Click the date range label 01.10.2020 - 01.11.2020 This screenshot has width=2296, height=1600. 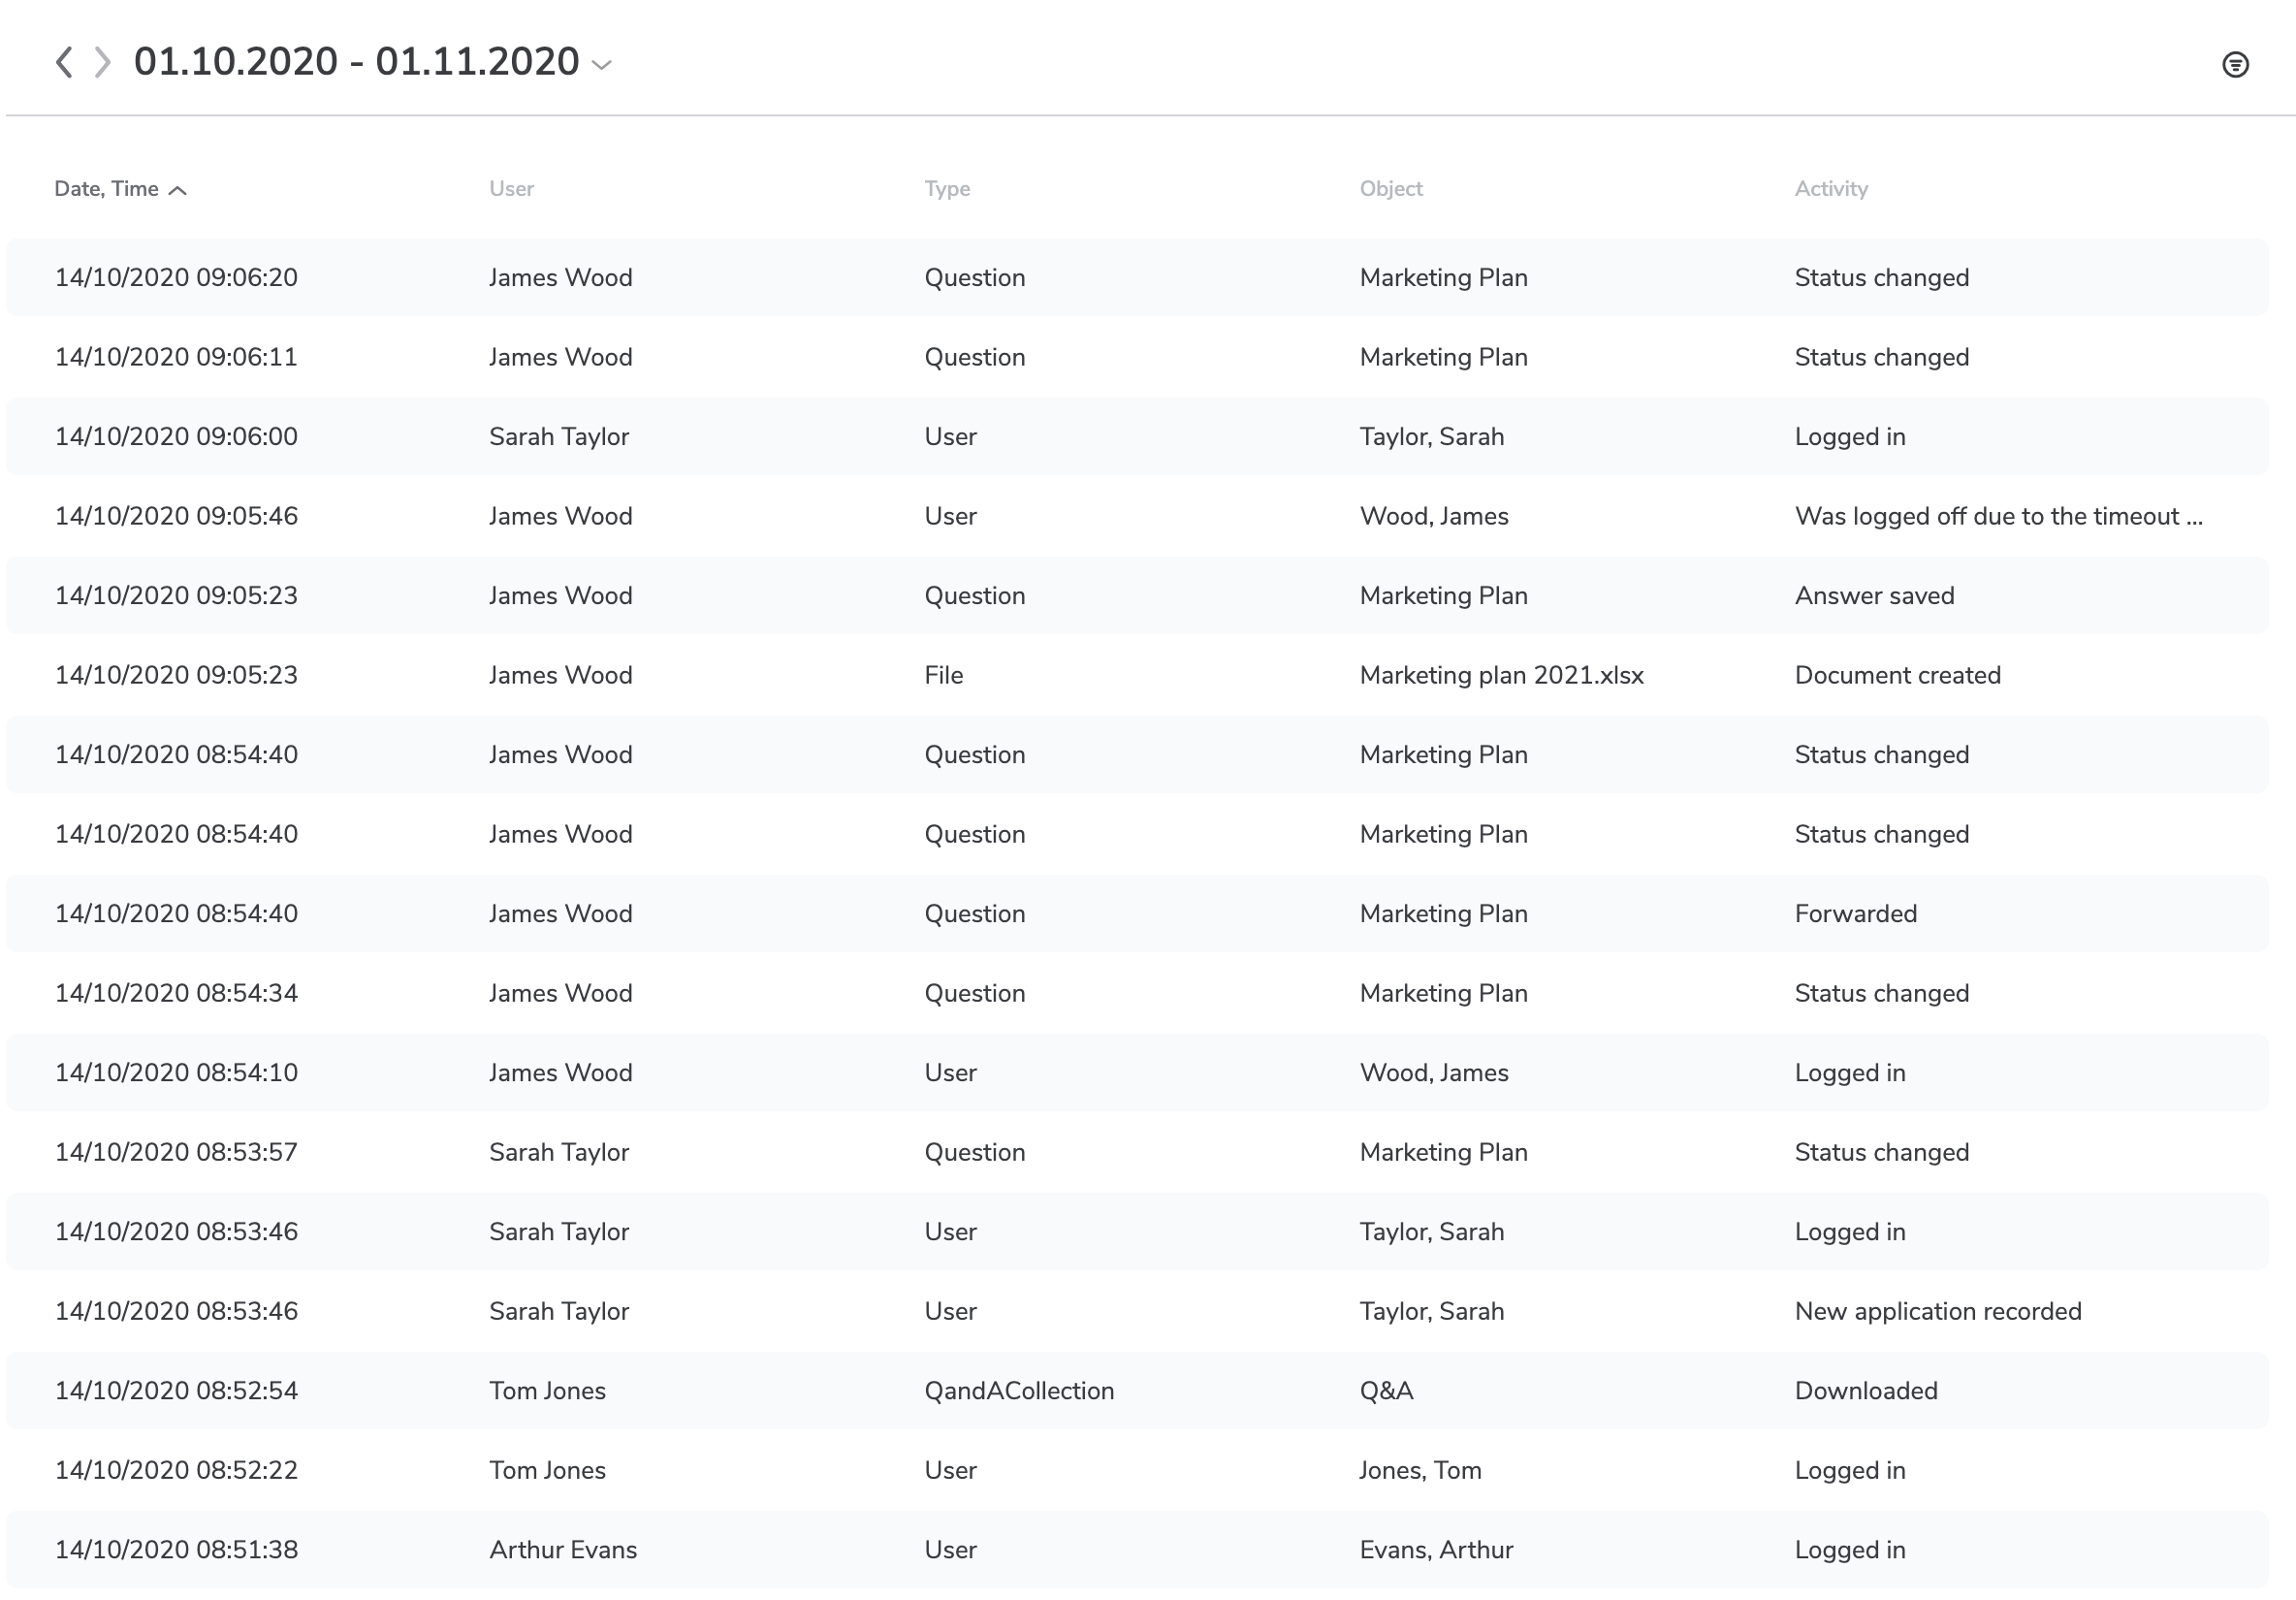click(x=355, y=62)
